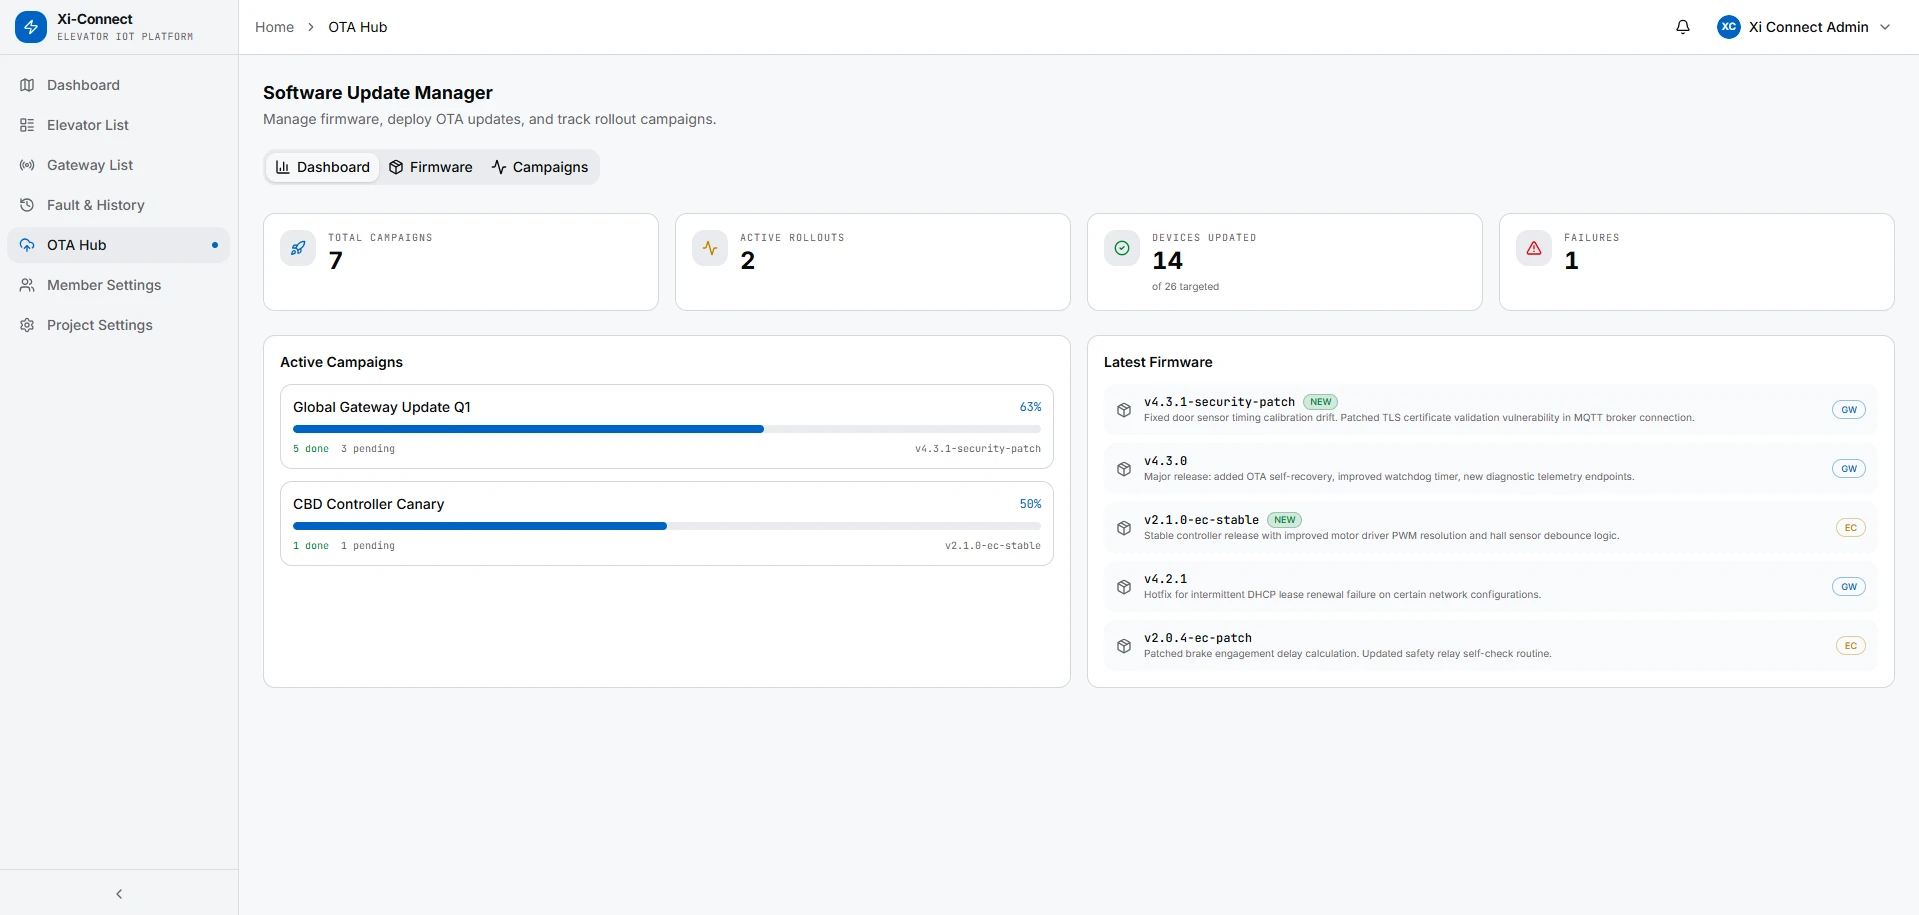Navigate to Home breadcrumb link
The height and width of the screenshot is (915, 1919).
[274, 27]
